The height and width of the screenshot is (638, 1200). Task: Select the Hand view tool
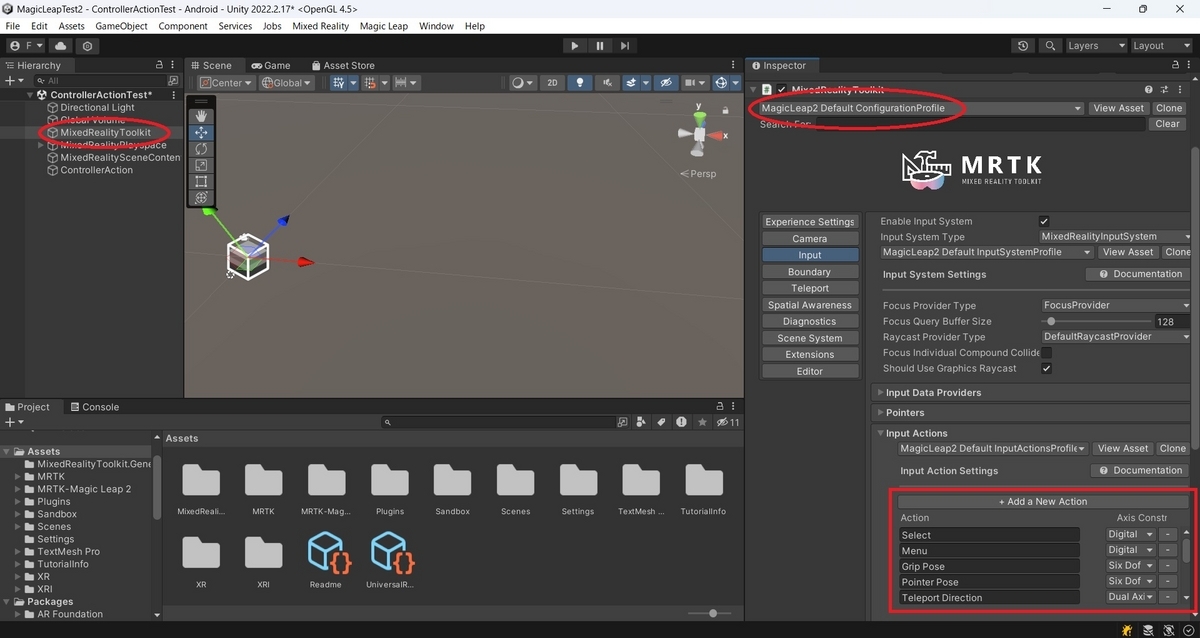pyautogui.click(x=201, y=116)
